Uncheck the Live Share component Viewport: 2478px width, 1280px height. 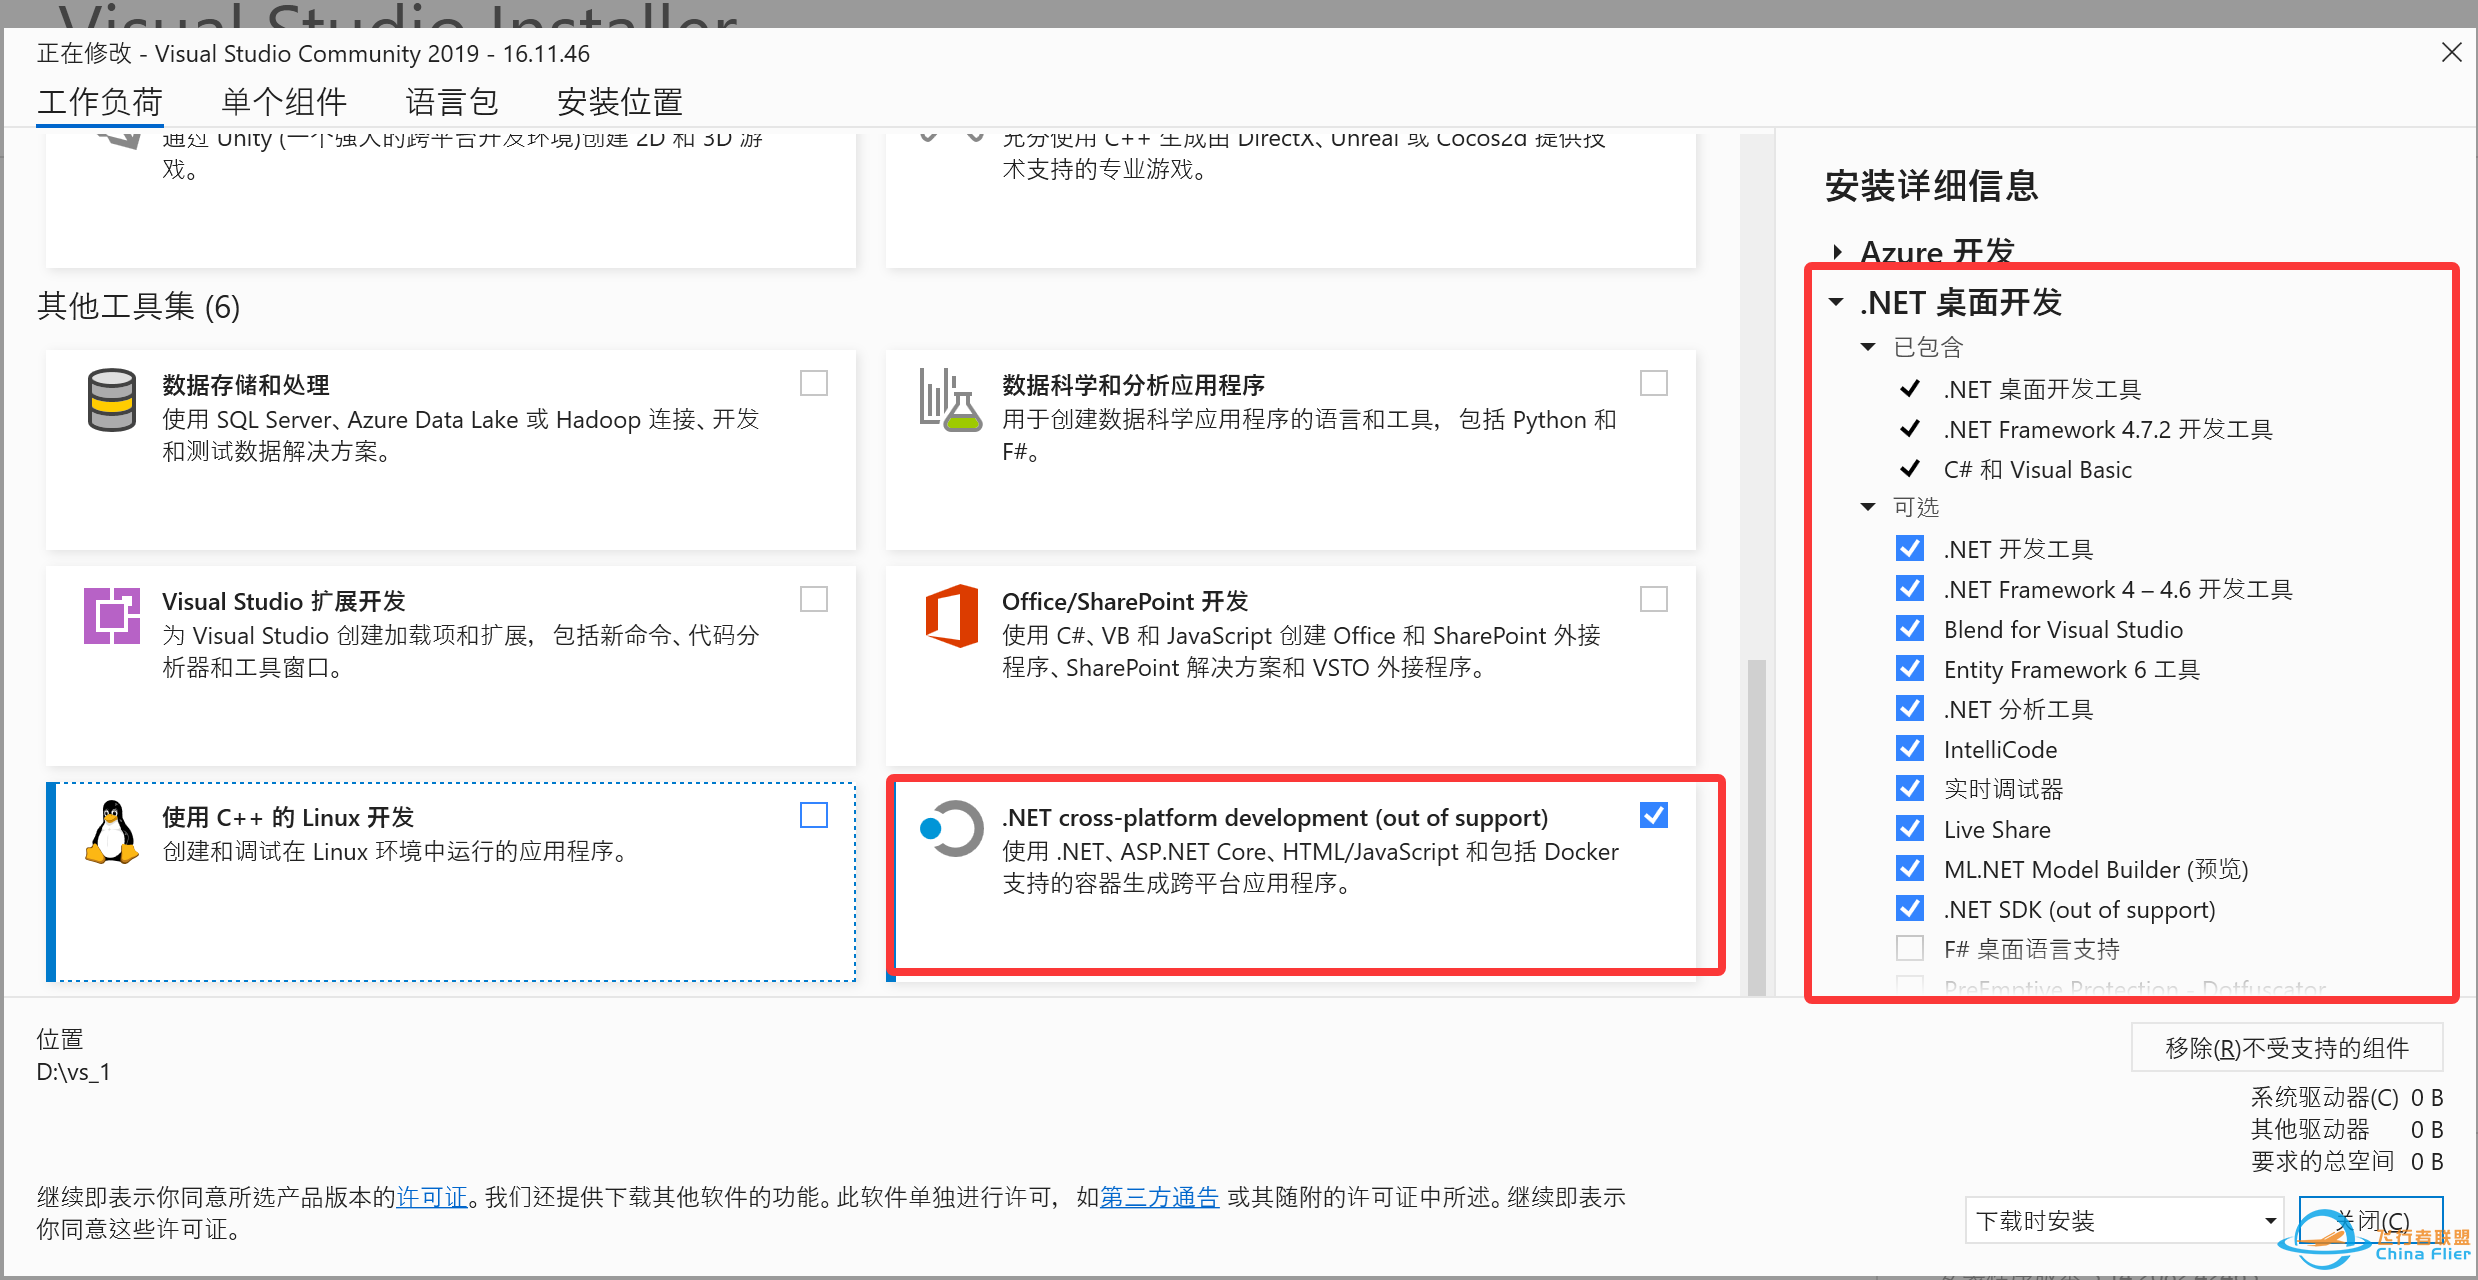(x=1910, y=828)
